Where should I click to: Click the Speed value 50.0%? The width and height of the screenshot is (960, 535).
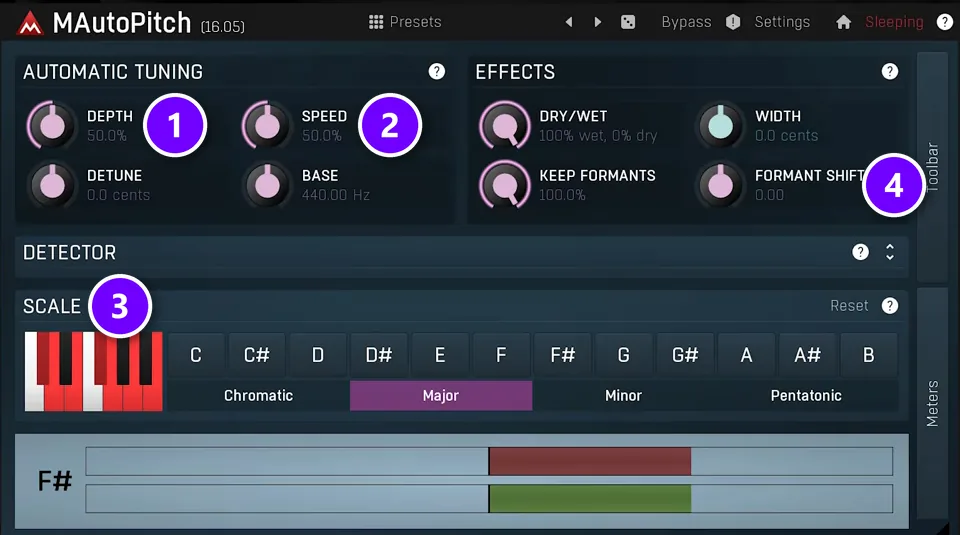coord(321,135)
